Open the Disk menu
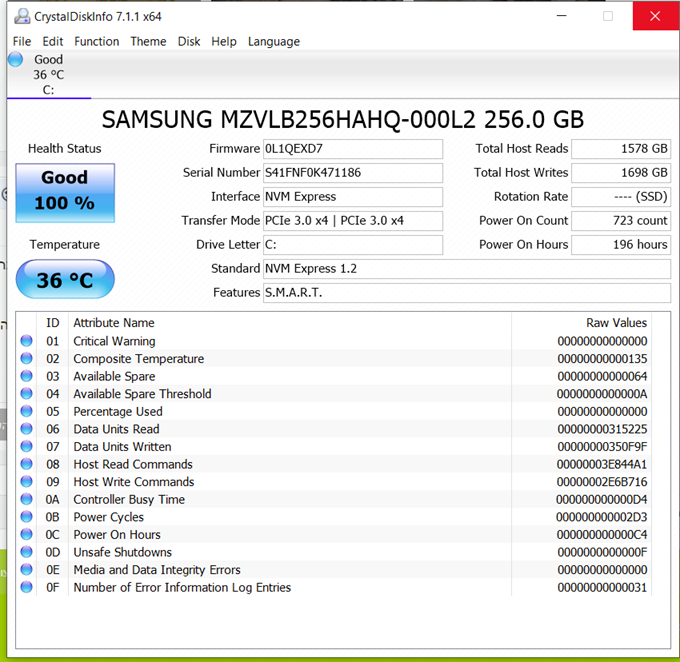The height and width of the screenshot is (662, 680). point(189,42)
